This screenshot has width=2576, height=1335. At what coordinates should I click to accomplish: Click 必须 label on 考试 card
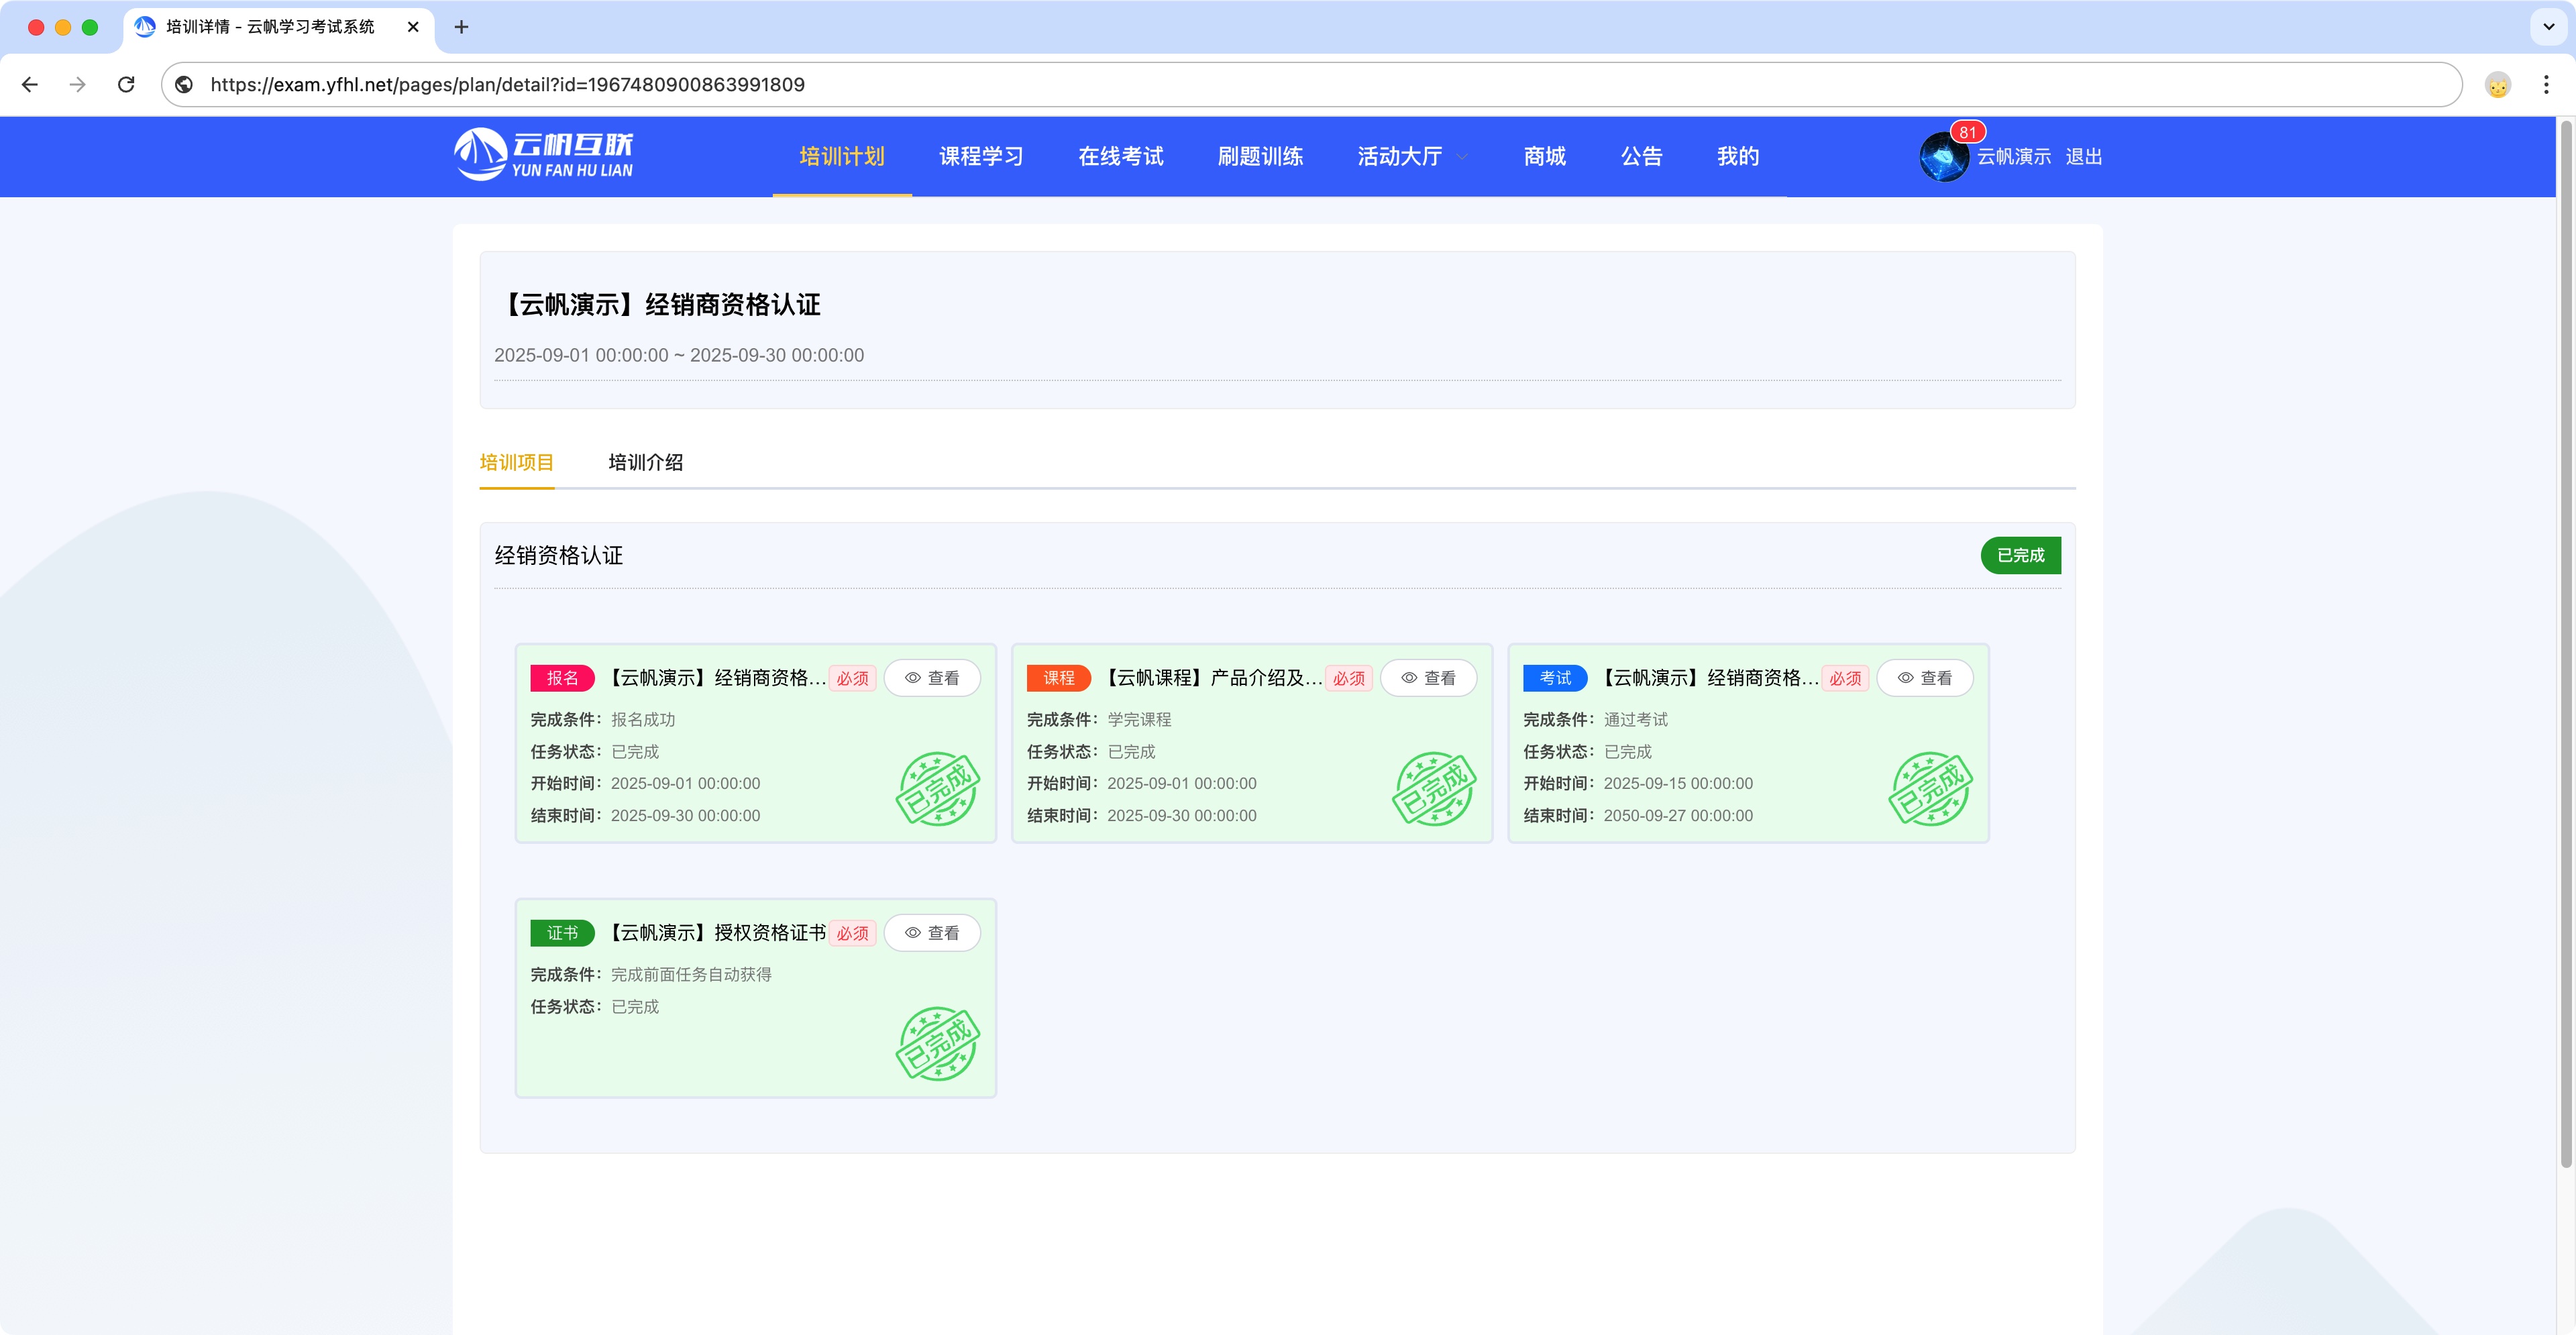(1845, 679)
